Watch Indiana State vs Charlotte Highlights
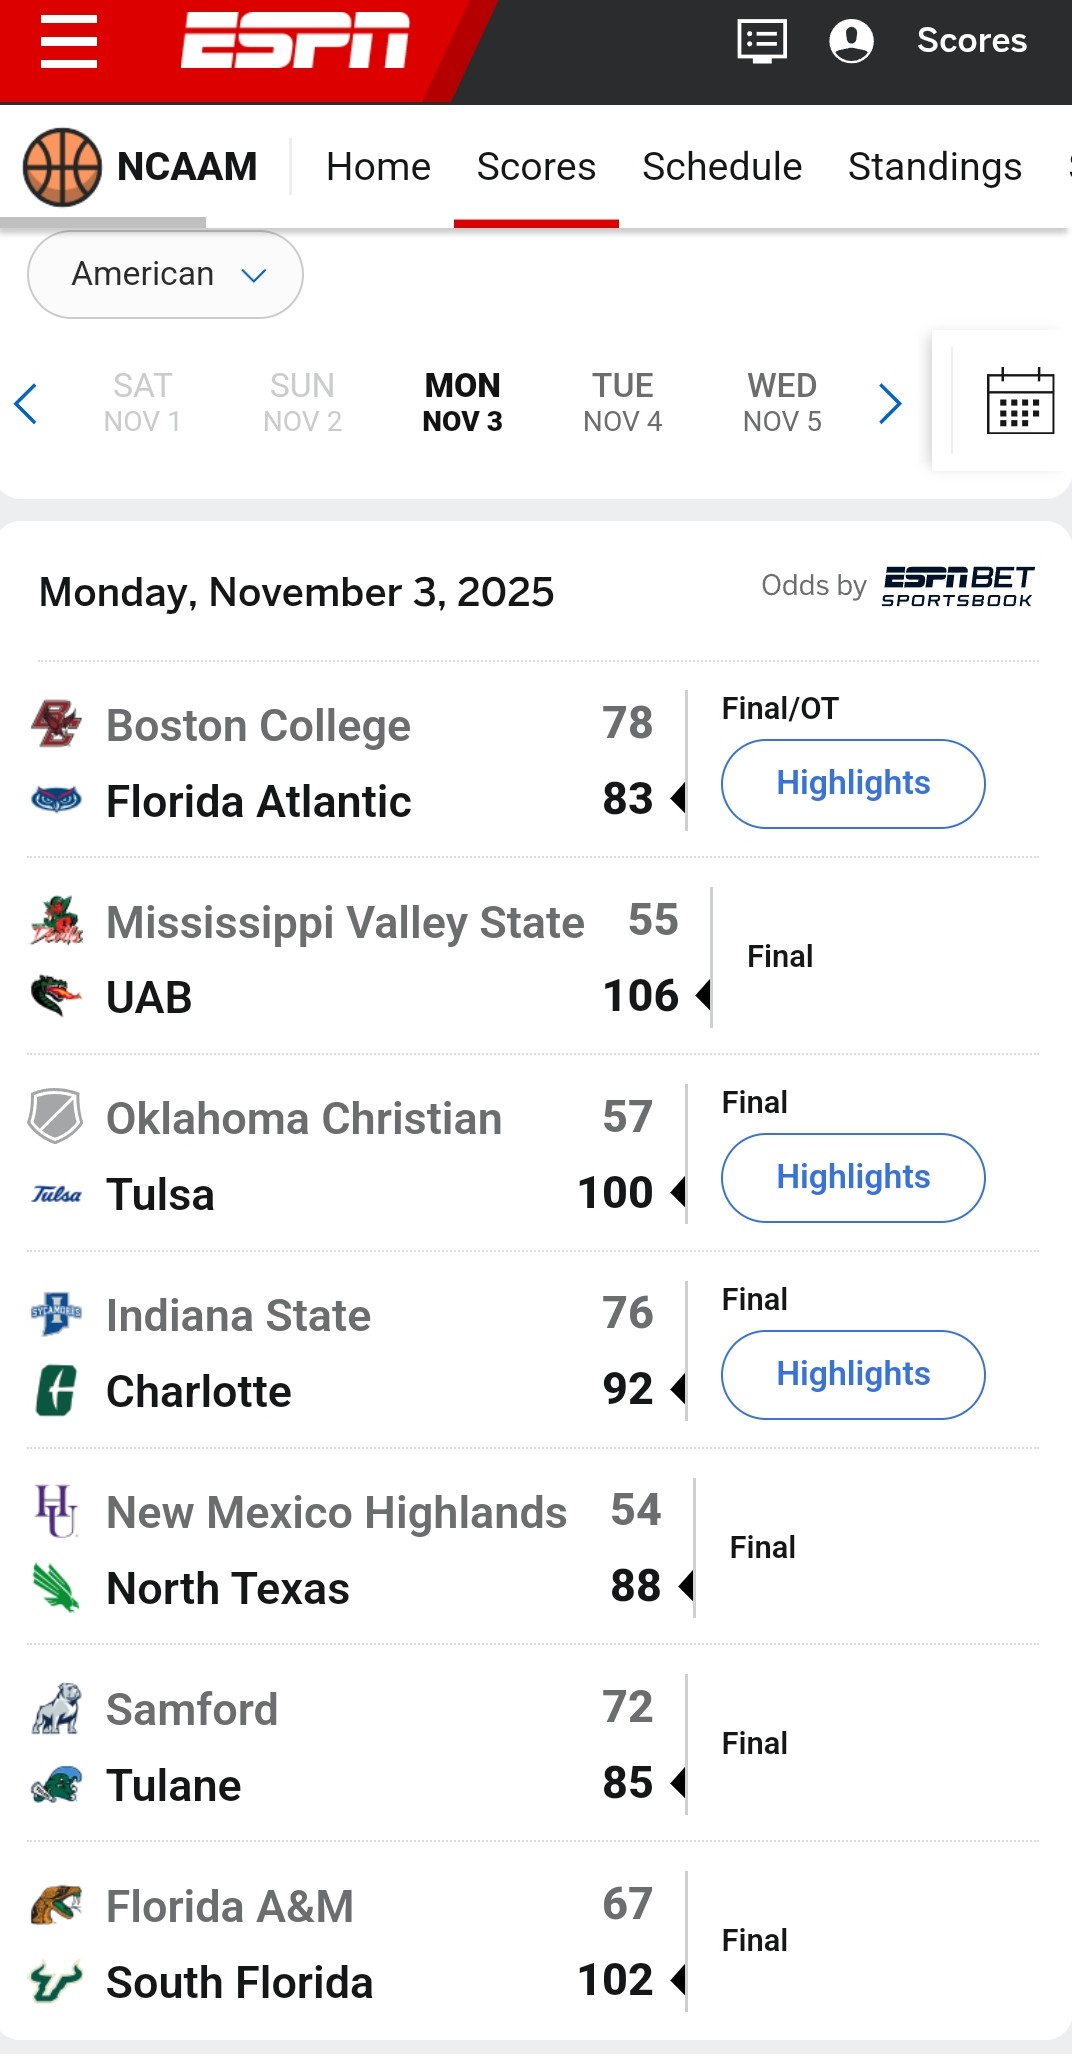Image resolution: width=1072 pixels, height=2054 pixels. tap(852, 1374)
